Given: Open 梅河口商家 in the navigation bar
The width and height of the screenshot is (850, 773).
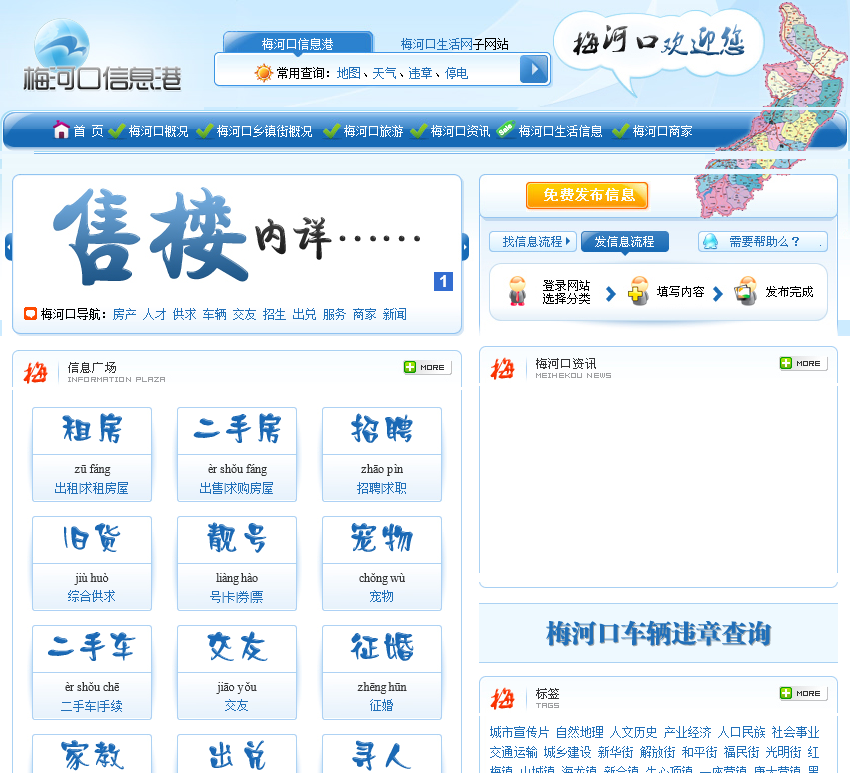Looking at the screenshot, I should pyautogui.click(x=662, y=131).
